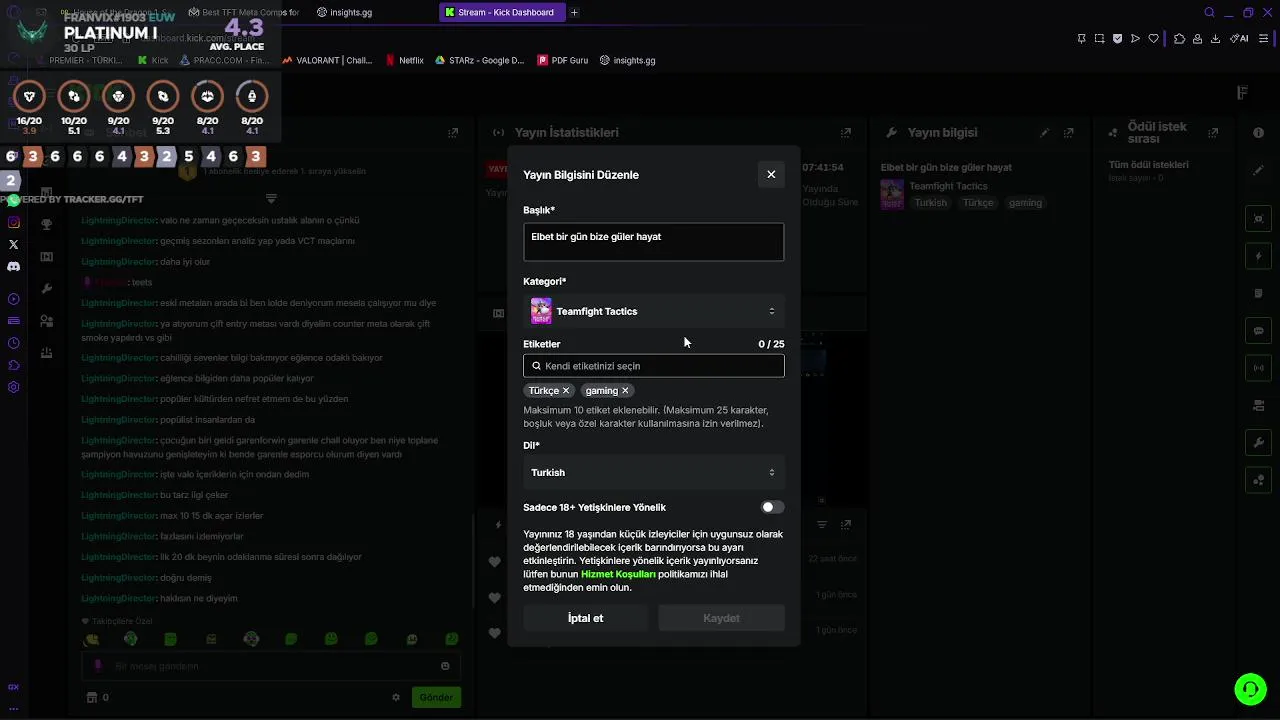Viewport: 1280px width, 720px height.
Task: Click the ad blocker shield icon
Action: (x=1117, y=39)
